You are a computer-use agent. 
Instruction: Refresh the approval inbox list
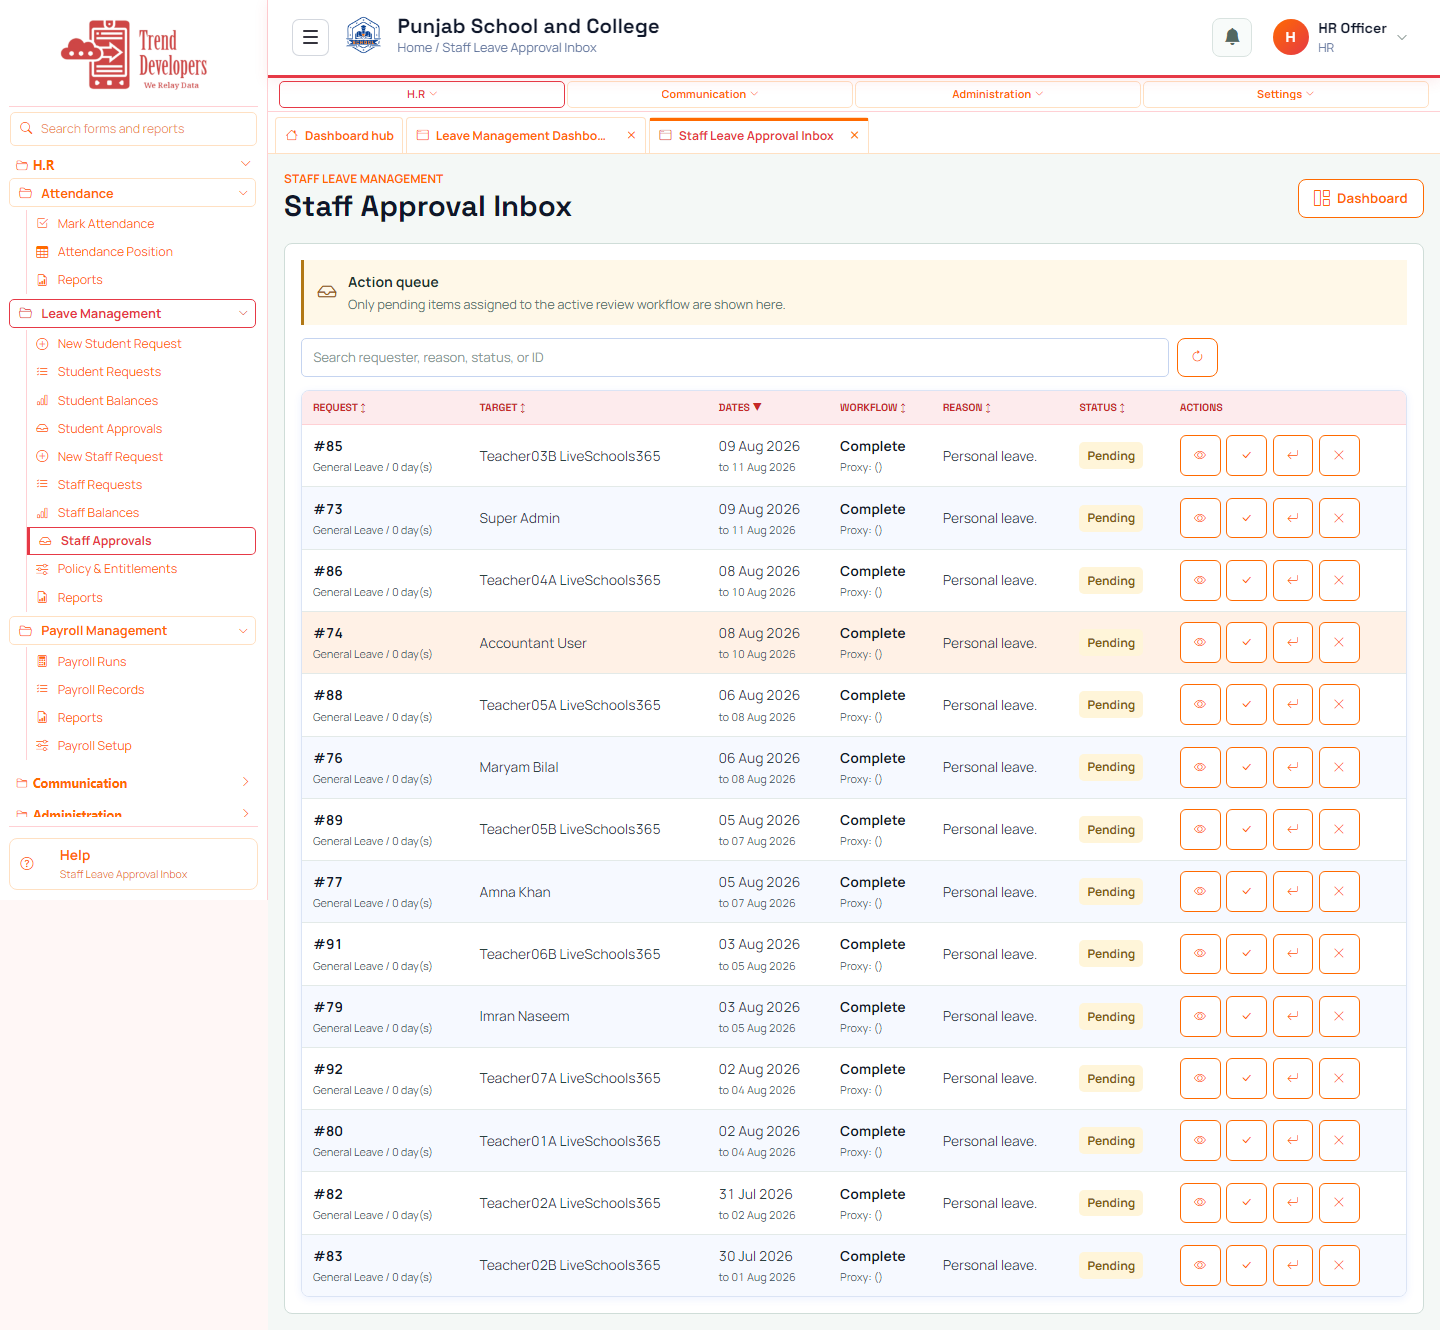1197,357
